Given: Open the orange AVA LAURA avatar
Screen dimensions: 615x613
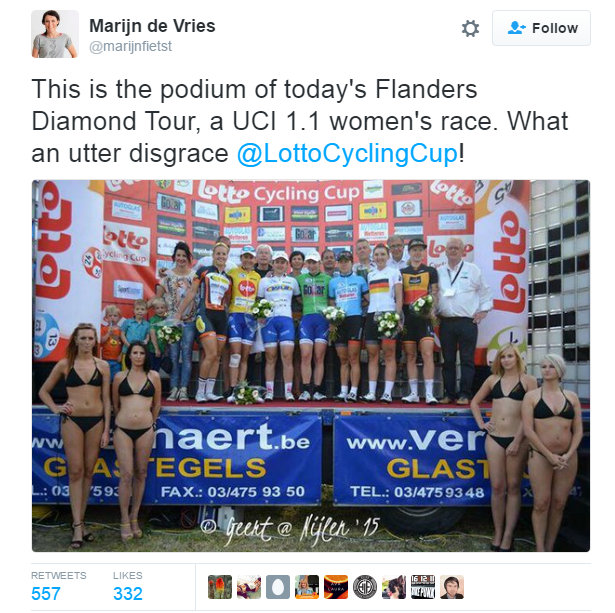Looking at the screenshot, I should [x=336, y=587].
